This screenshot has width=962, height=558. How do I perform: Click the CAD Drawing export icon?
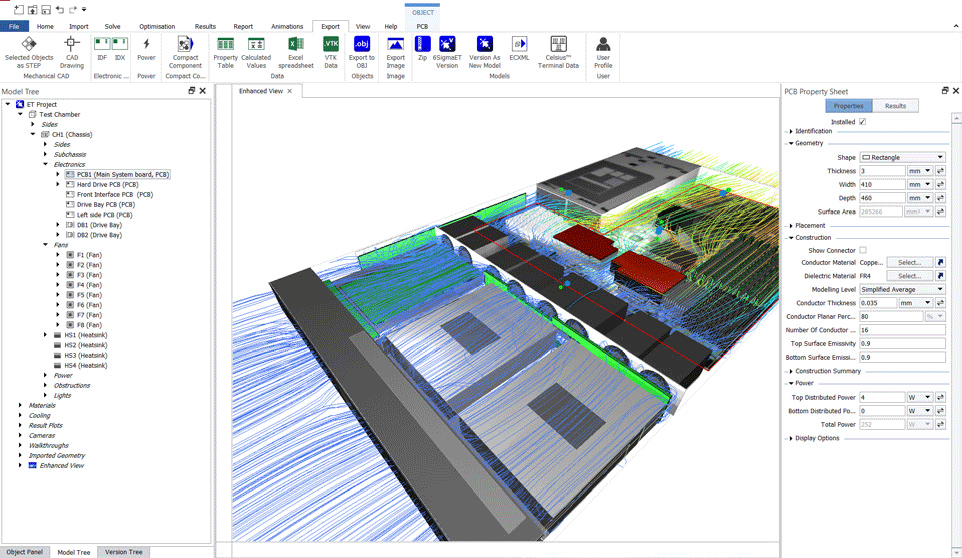tap(72, 45)
